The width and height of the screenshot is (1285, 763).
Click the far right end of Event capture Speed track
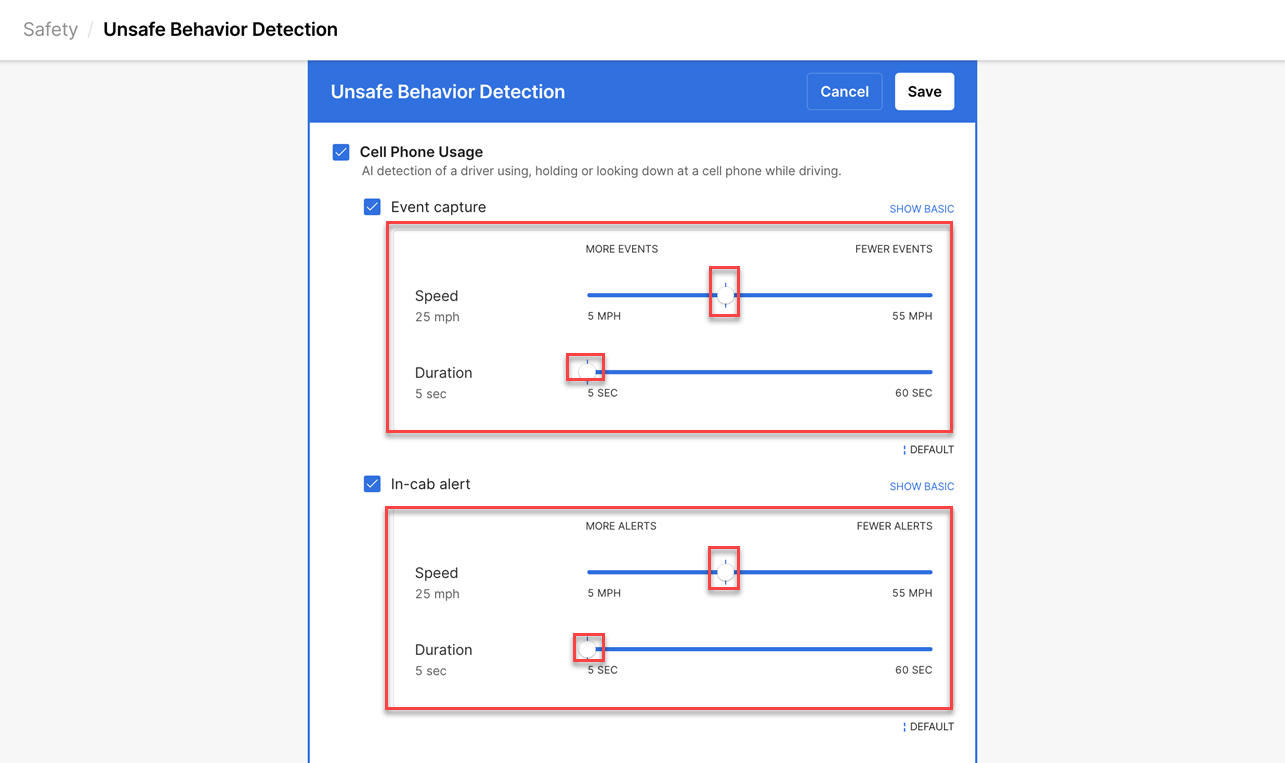pyautogui.click(x=930, y=295)
